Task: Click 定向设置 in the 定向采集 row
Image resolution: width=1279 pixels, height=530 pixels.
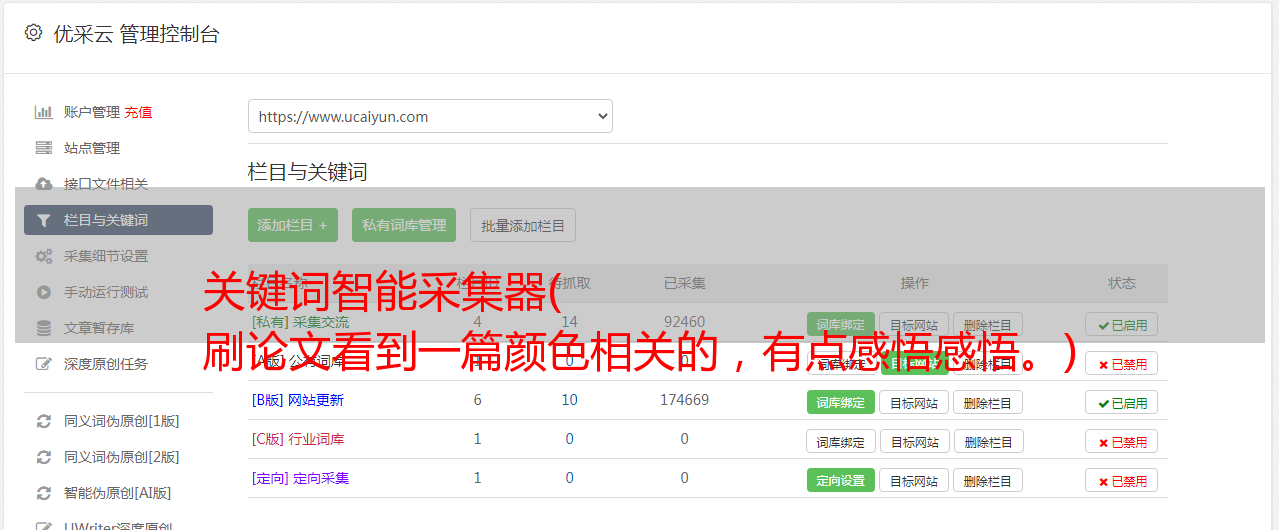Action: [841, 480]
